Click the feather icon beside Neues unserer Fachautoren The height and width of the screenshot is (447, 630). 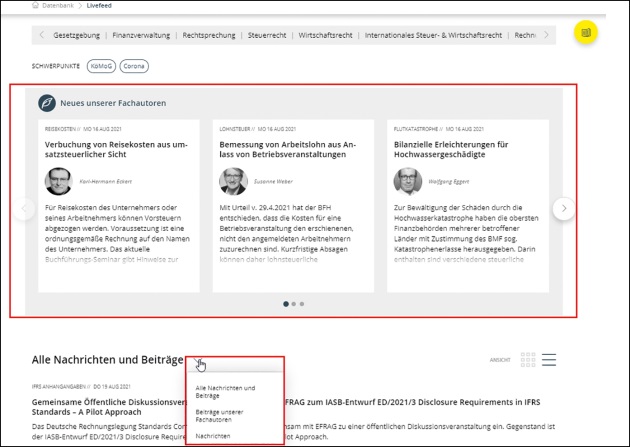(x=46, y=103)
